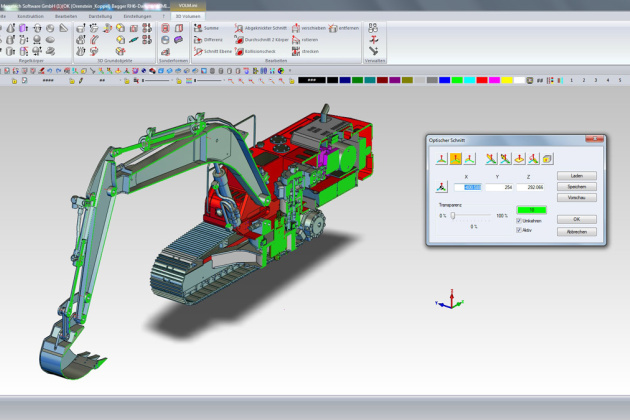Uncheck the Aktiv checkbox

pos(518,230)
